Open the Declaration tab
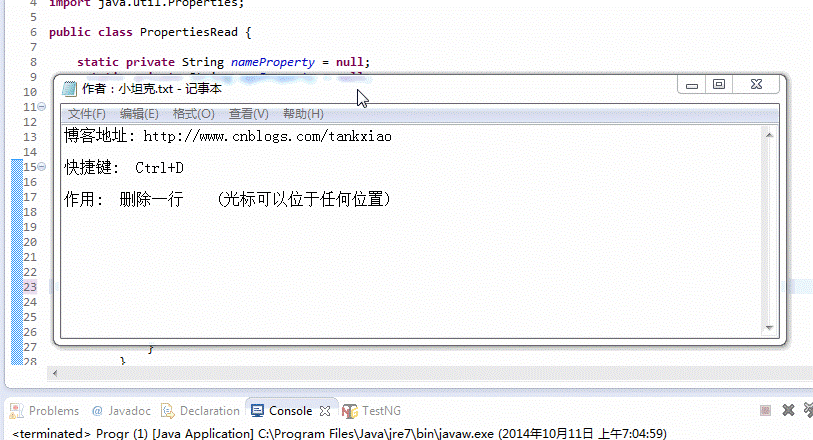813x440 pixels. (201, 411)
